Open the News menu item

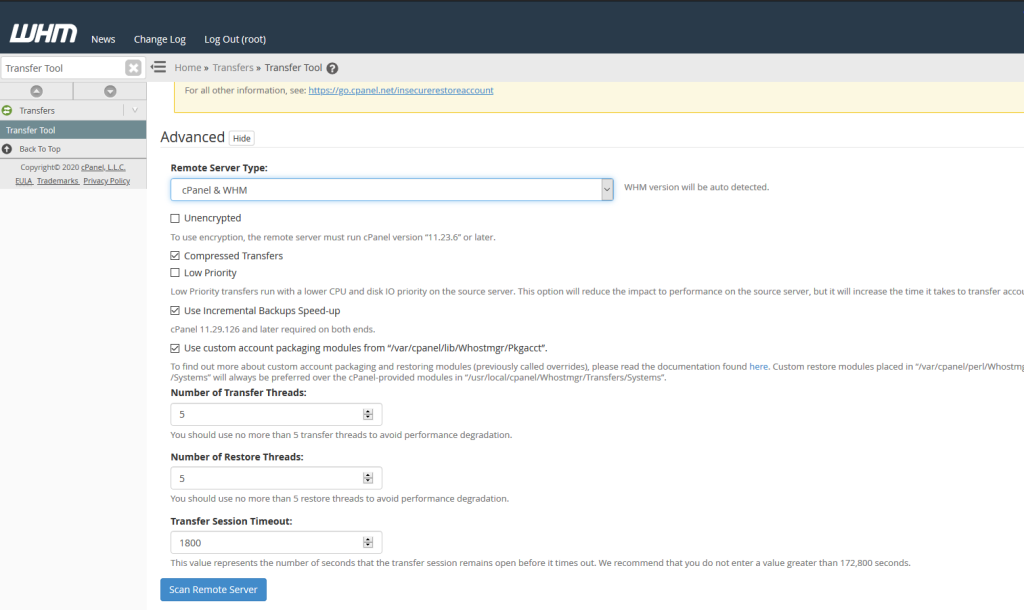click(103, 39)
